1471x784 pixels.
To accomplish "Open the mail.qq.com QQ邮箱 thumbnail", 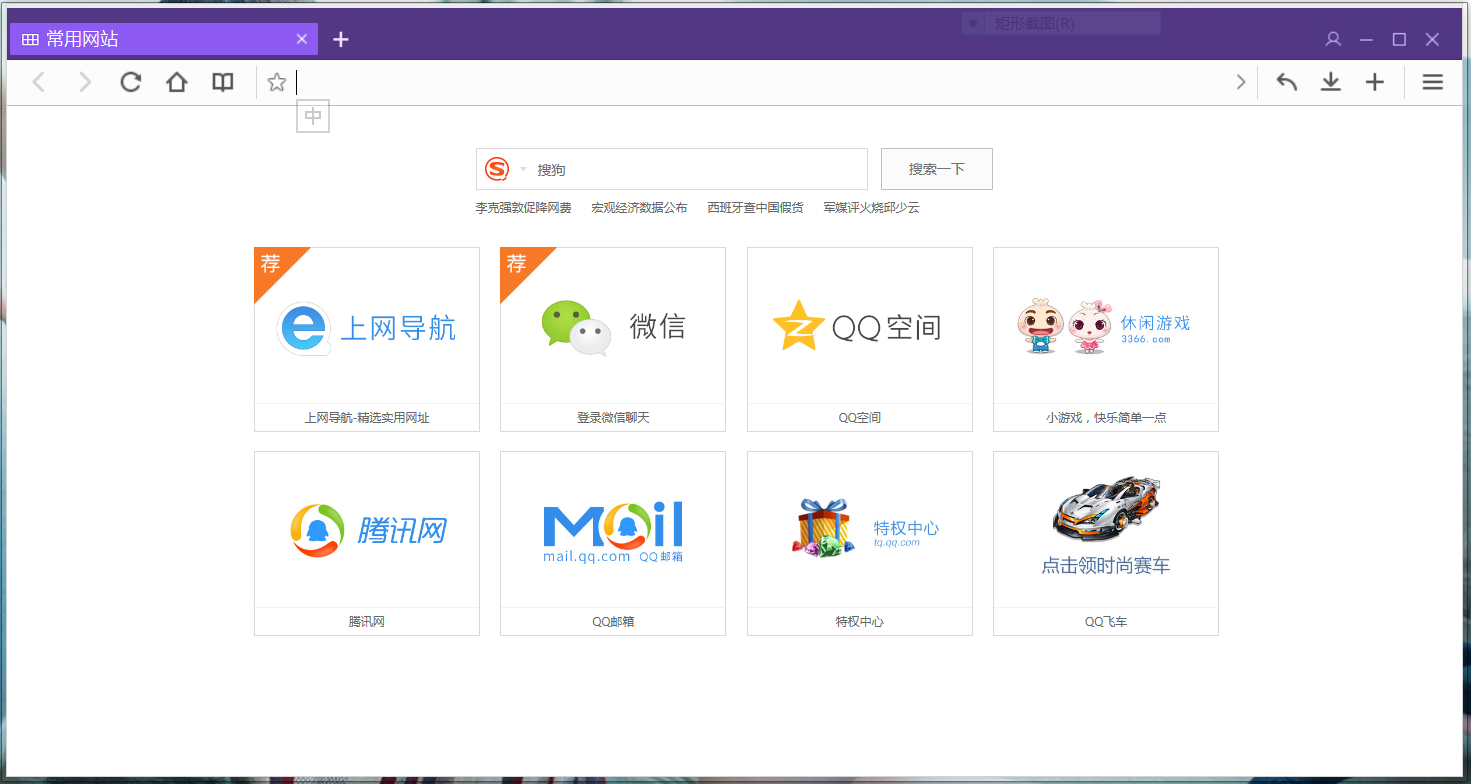I will point(613,530).
